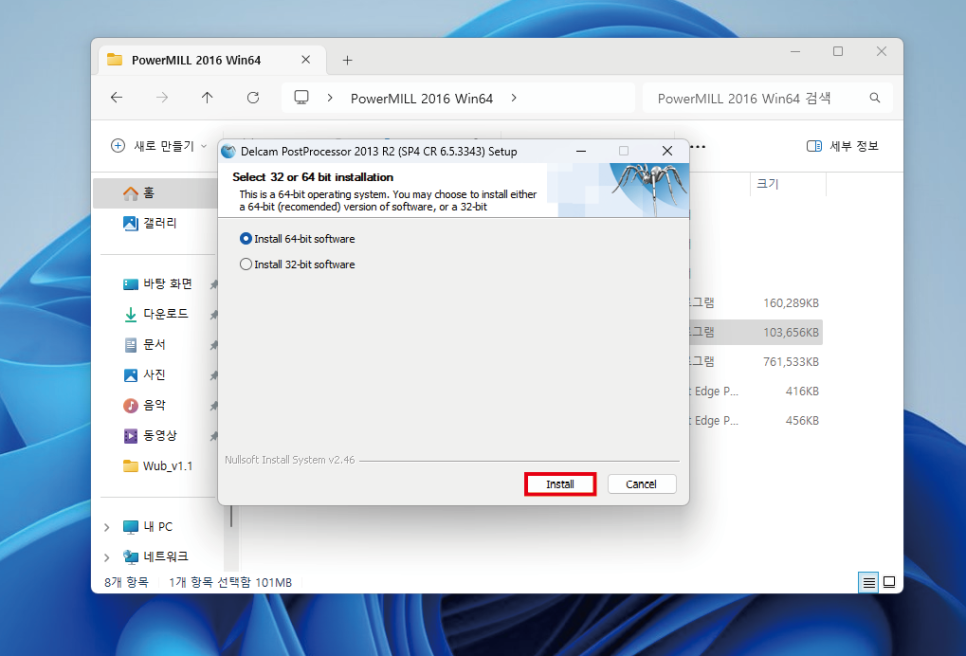966x656 pixels.
Task: Minimize the File Explorer window
Action: point(795,52)
